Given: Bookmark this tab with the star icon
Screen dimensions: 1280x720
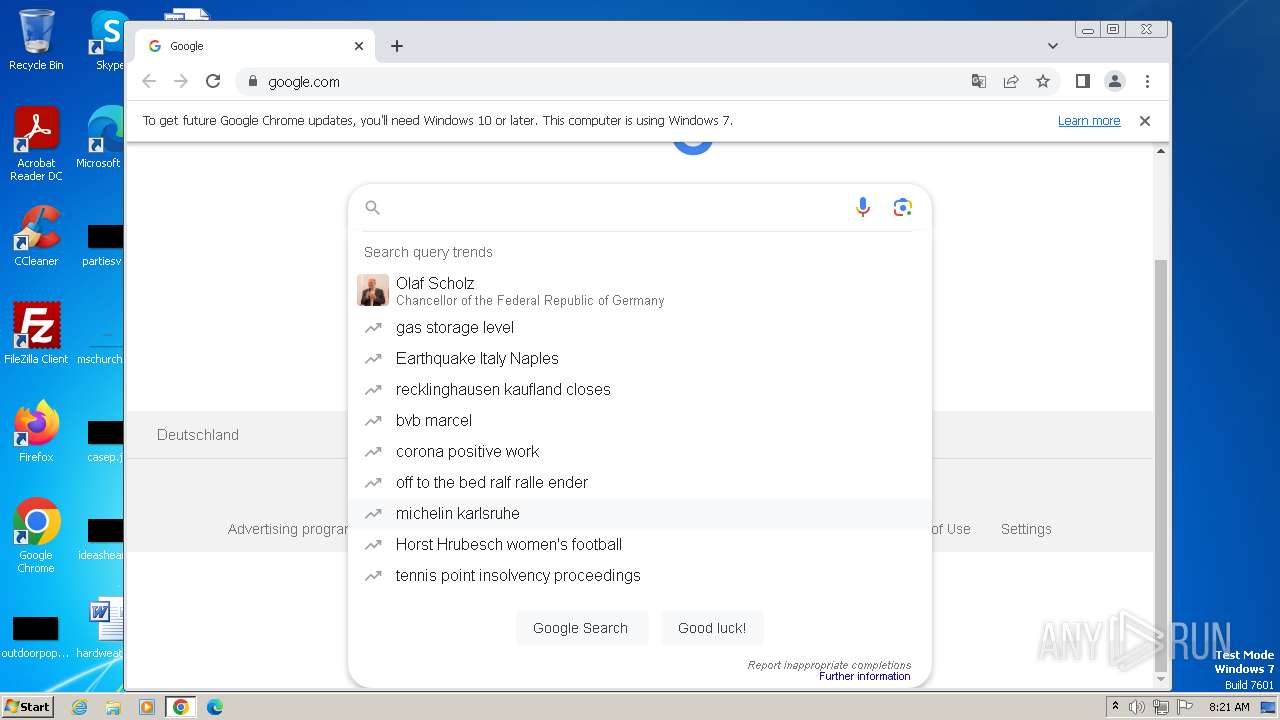Looking at the screenshot, I should point(1043,81).
